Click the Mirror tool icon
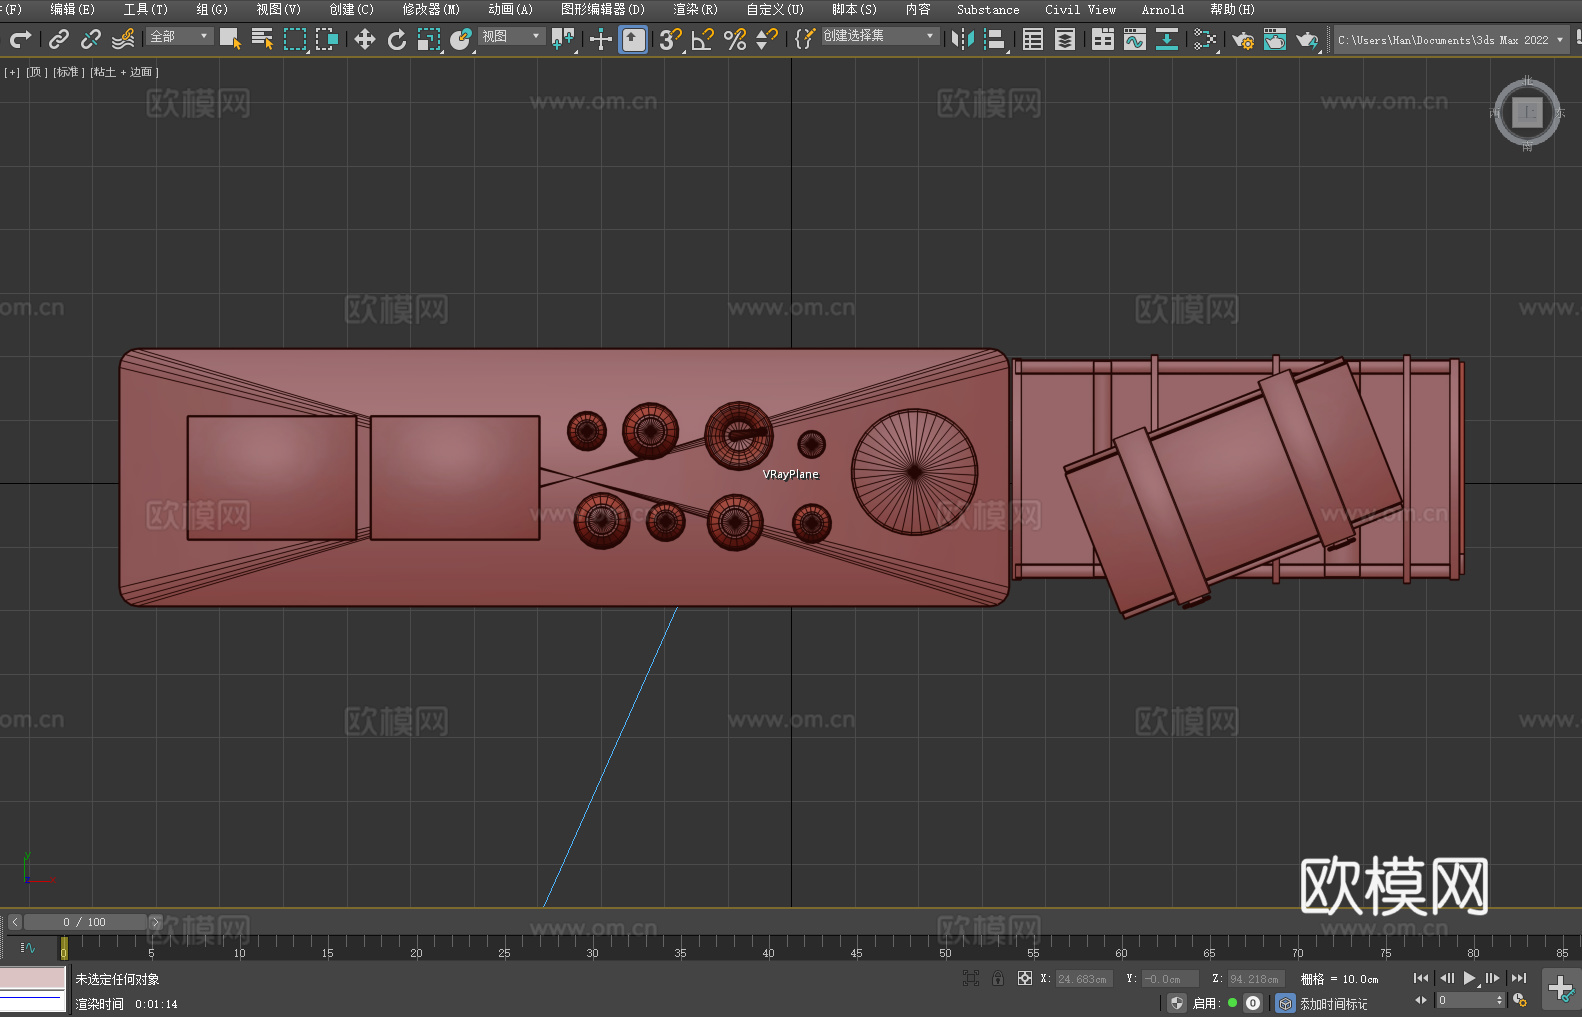This screenshot has width=1582, height=1017. coord(963,39)
